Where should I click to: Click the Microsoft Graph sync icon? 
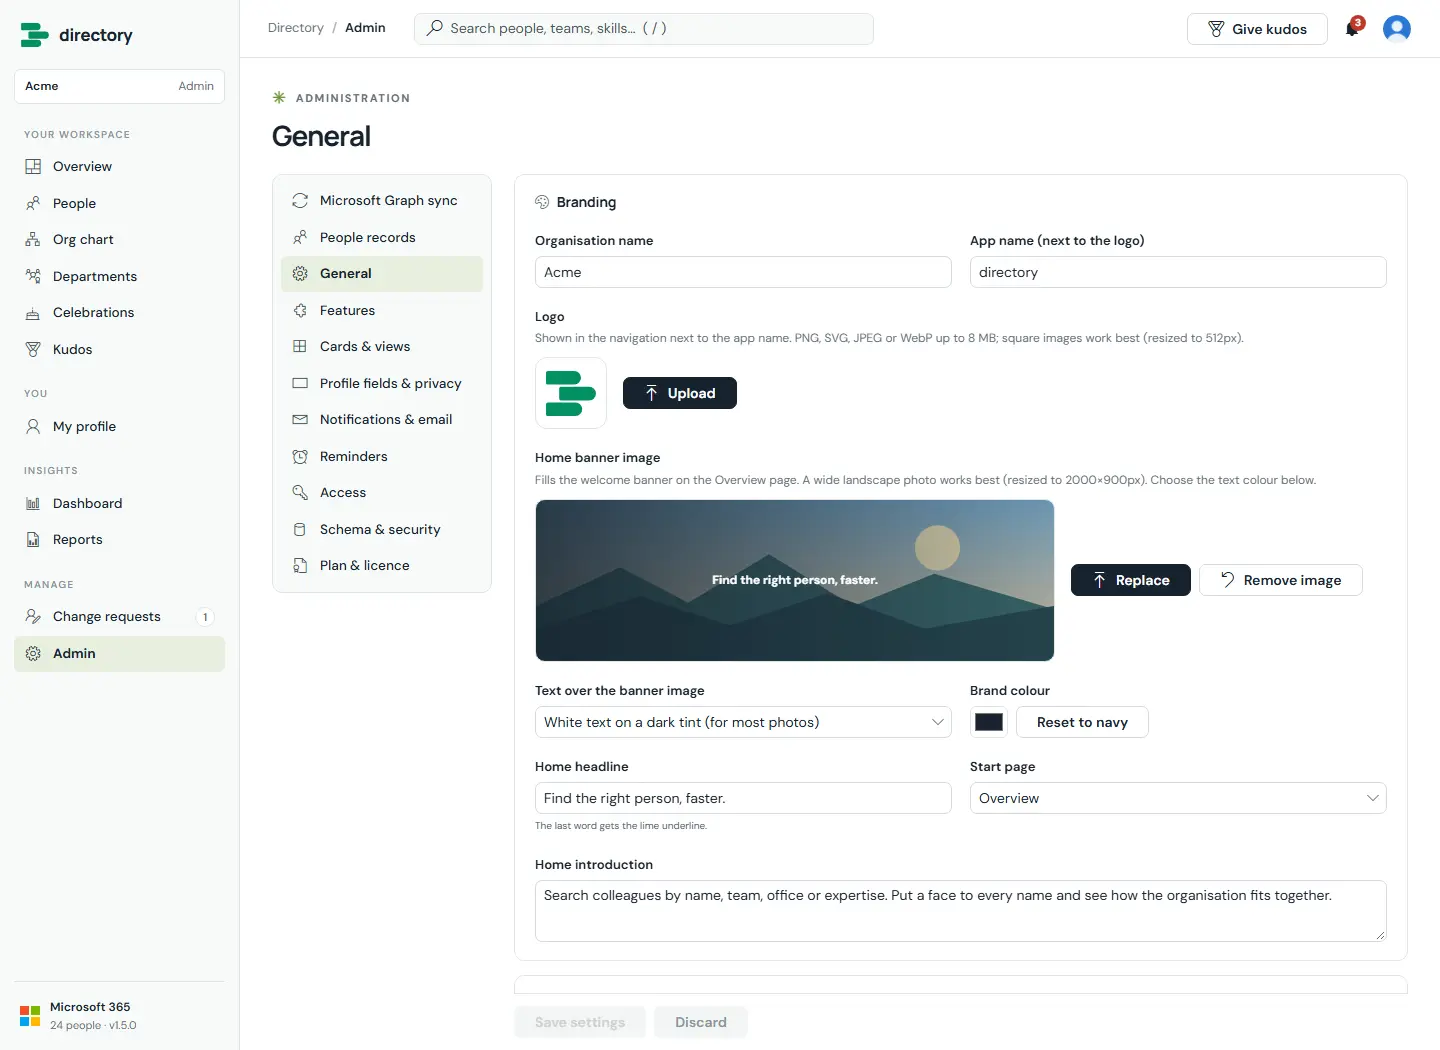point(300,201)
